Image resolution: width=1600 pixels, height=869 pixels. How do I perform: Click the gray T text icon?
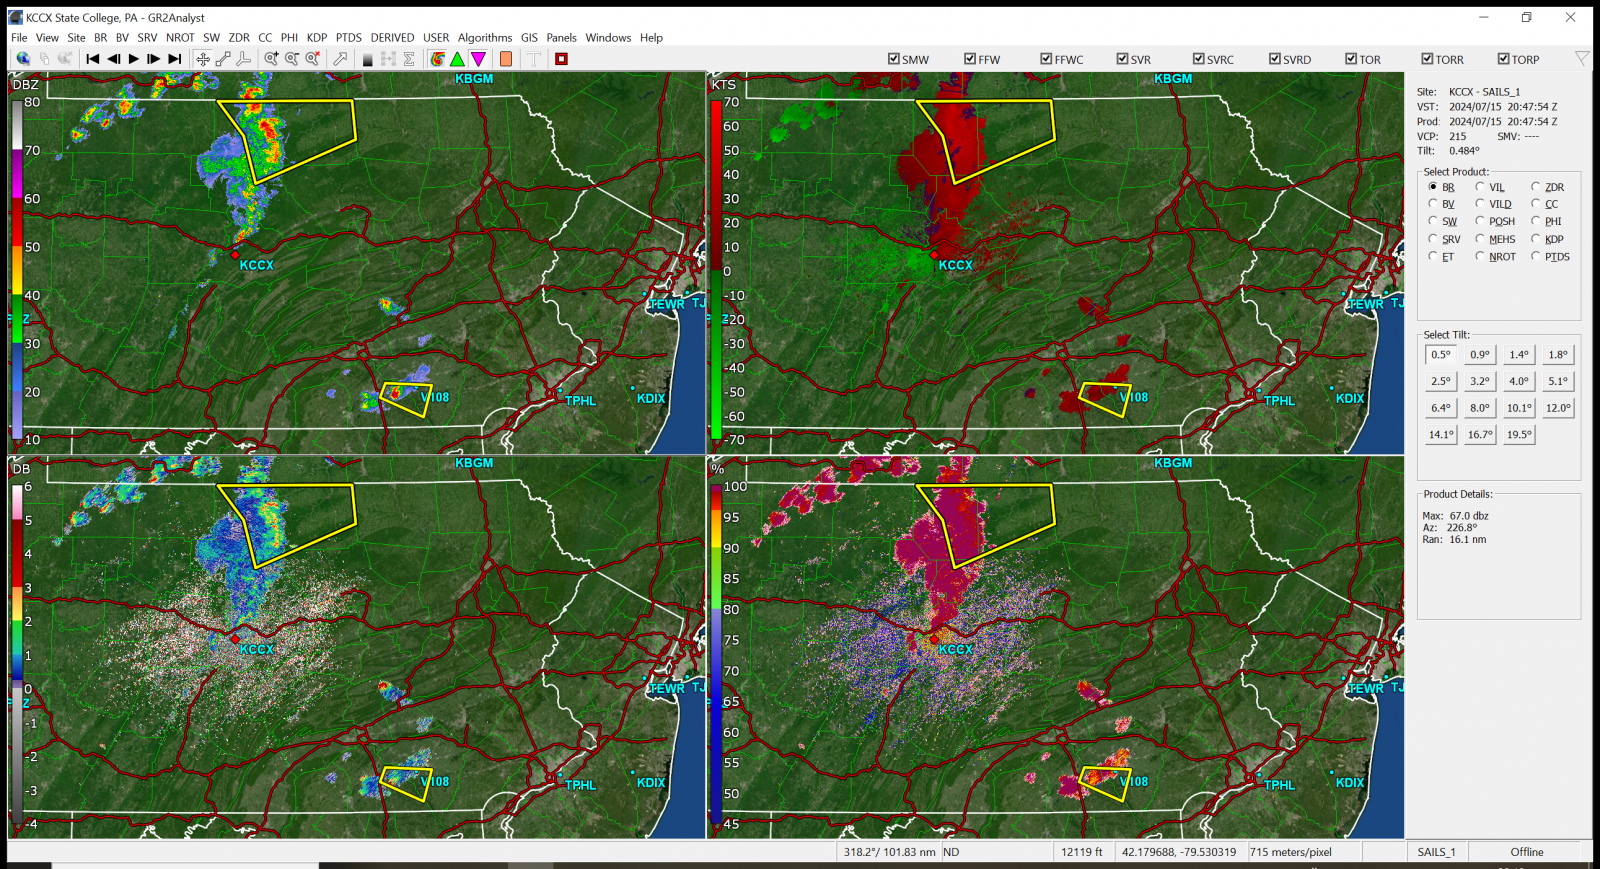click(x=534, y=59)
